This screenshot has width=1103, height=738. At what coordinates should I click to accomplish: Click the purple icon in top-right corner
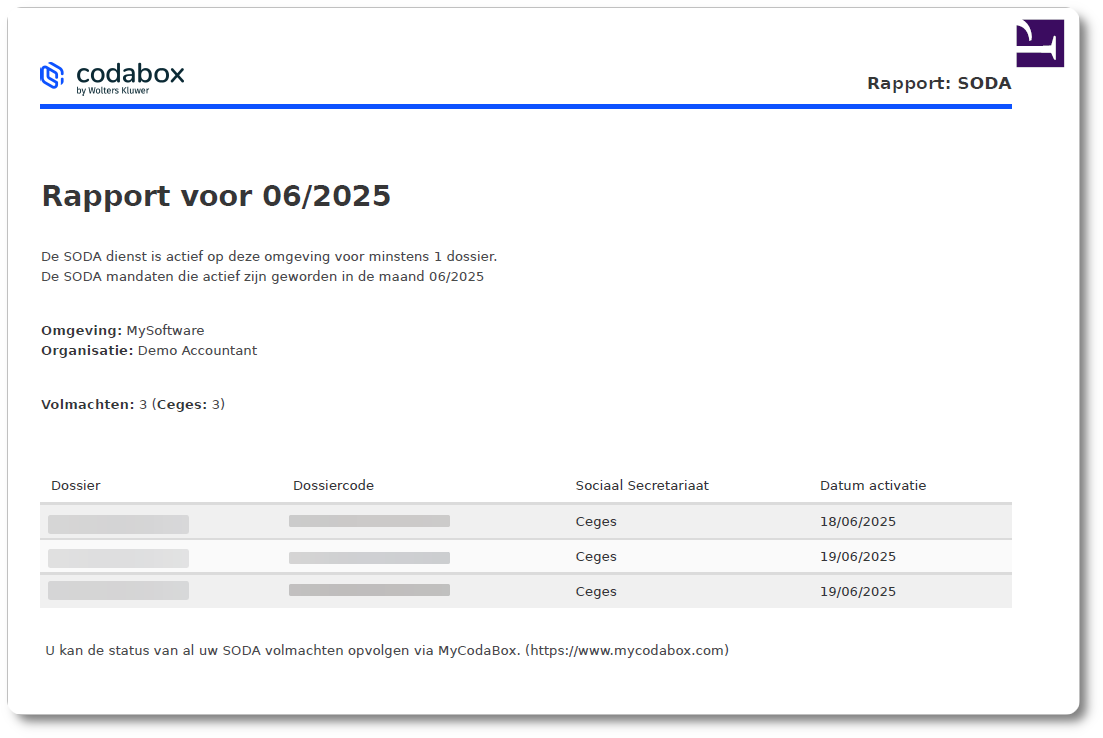[1040, 43]
